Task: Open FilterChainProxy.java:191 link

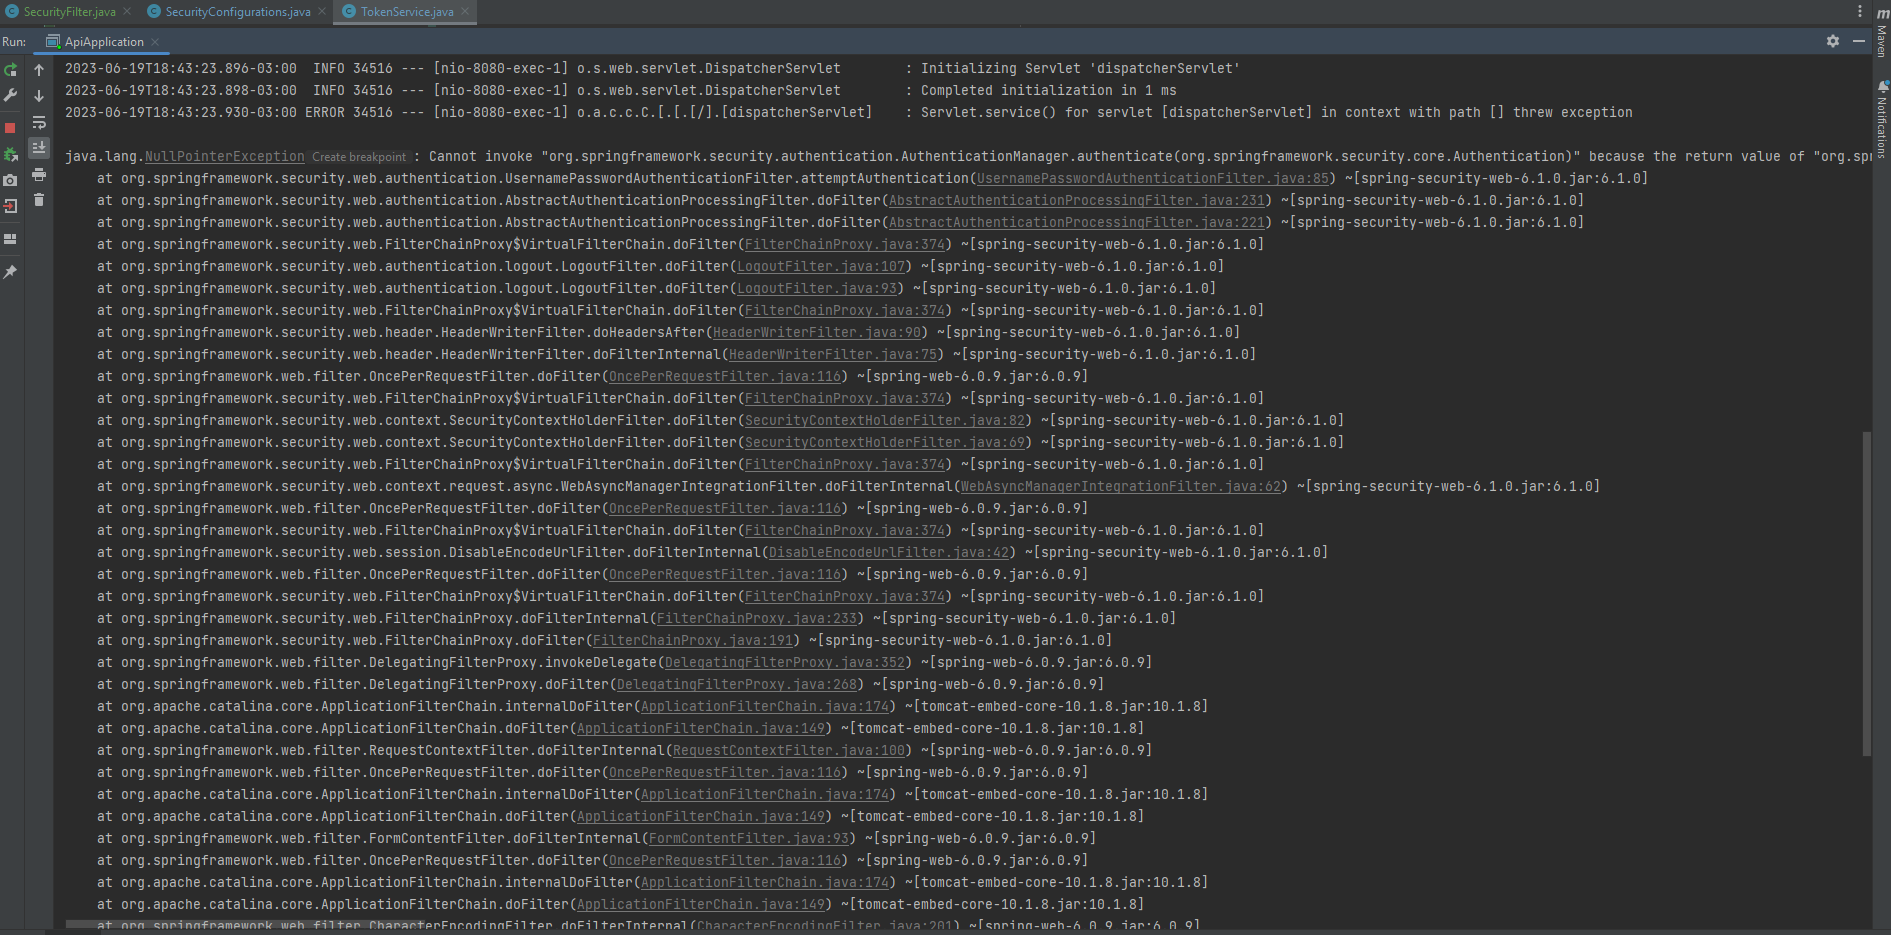Action: point(693,641)
